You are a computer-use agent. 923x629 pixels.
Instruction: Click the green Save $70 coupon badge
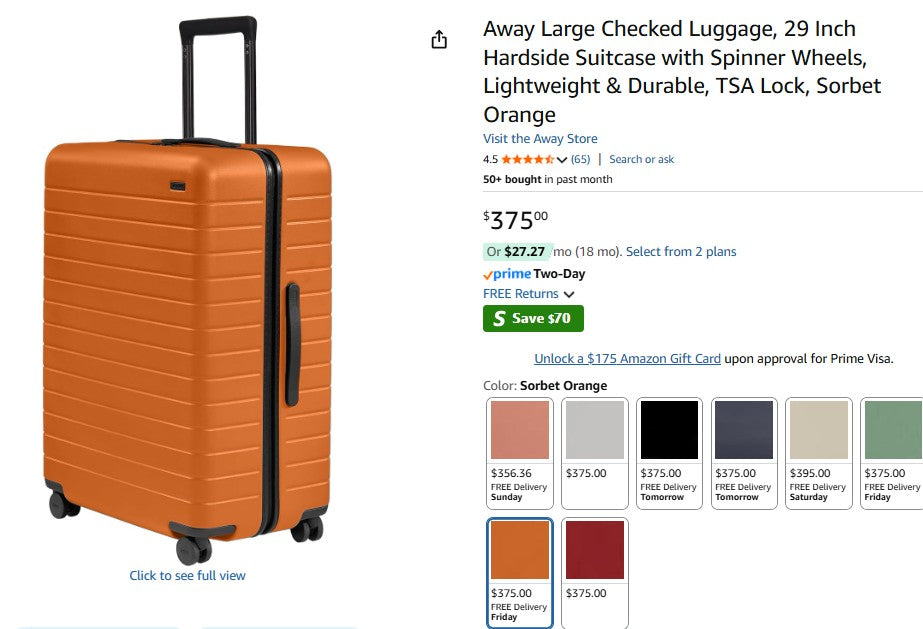(x=533, y=319)
